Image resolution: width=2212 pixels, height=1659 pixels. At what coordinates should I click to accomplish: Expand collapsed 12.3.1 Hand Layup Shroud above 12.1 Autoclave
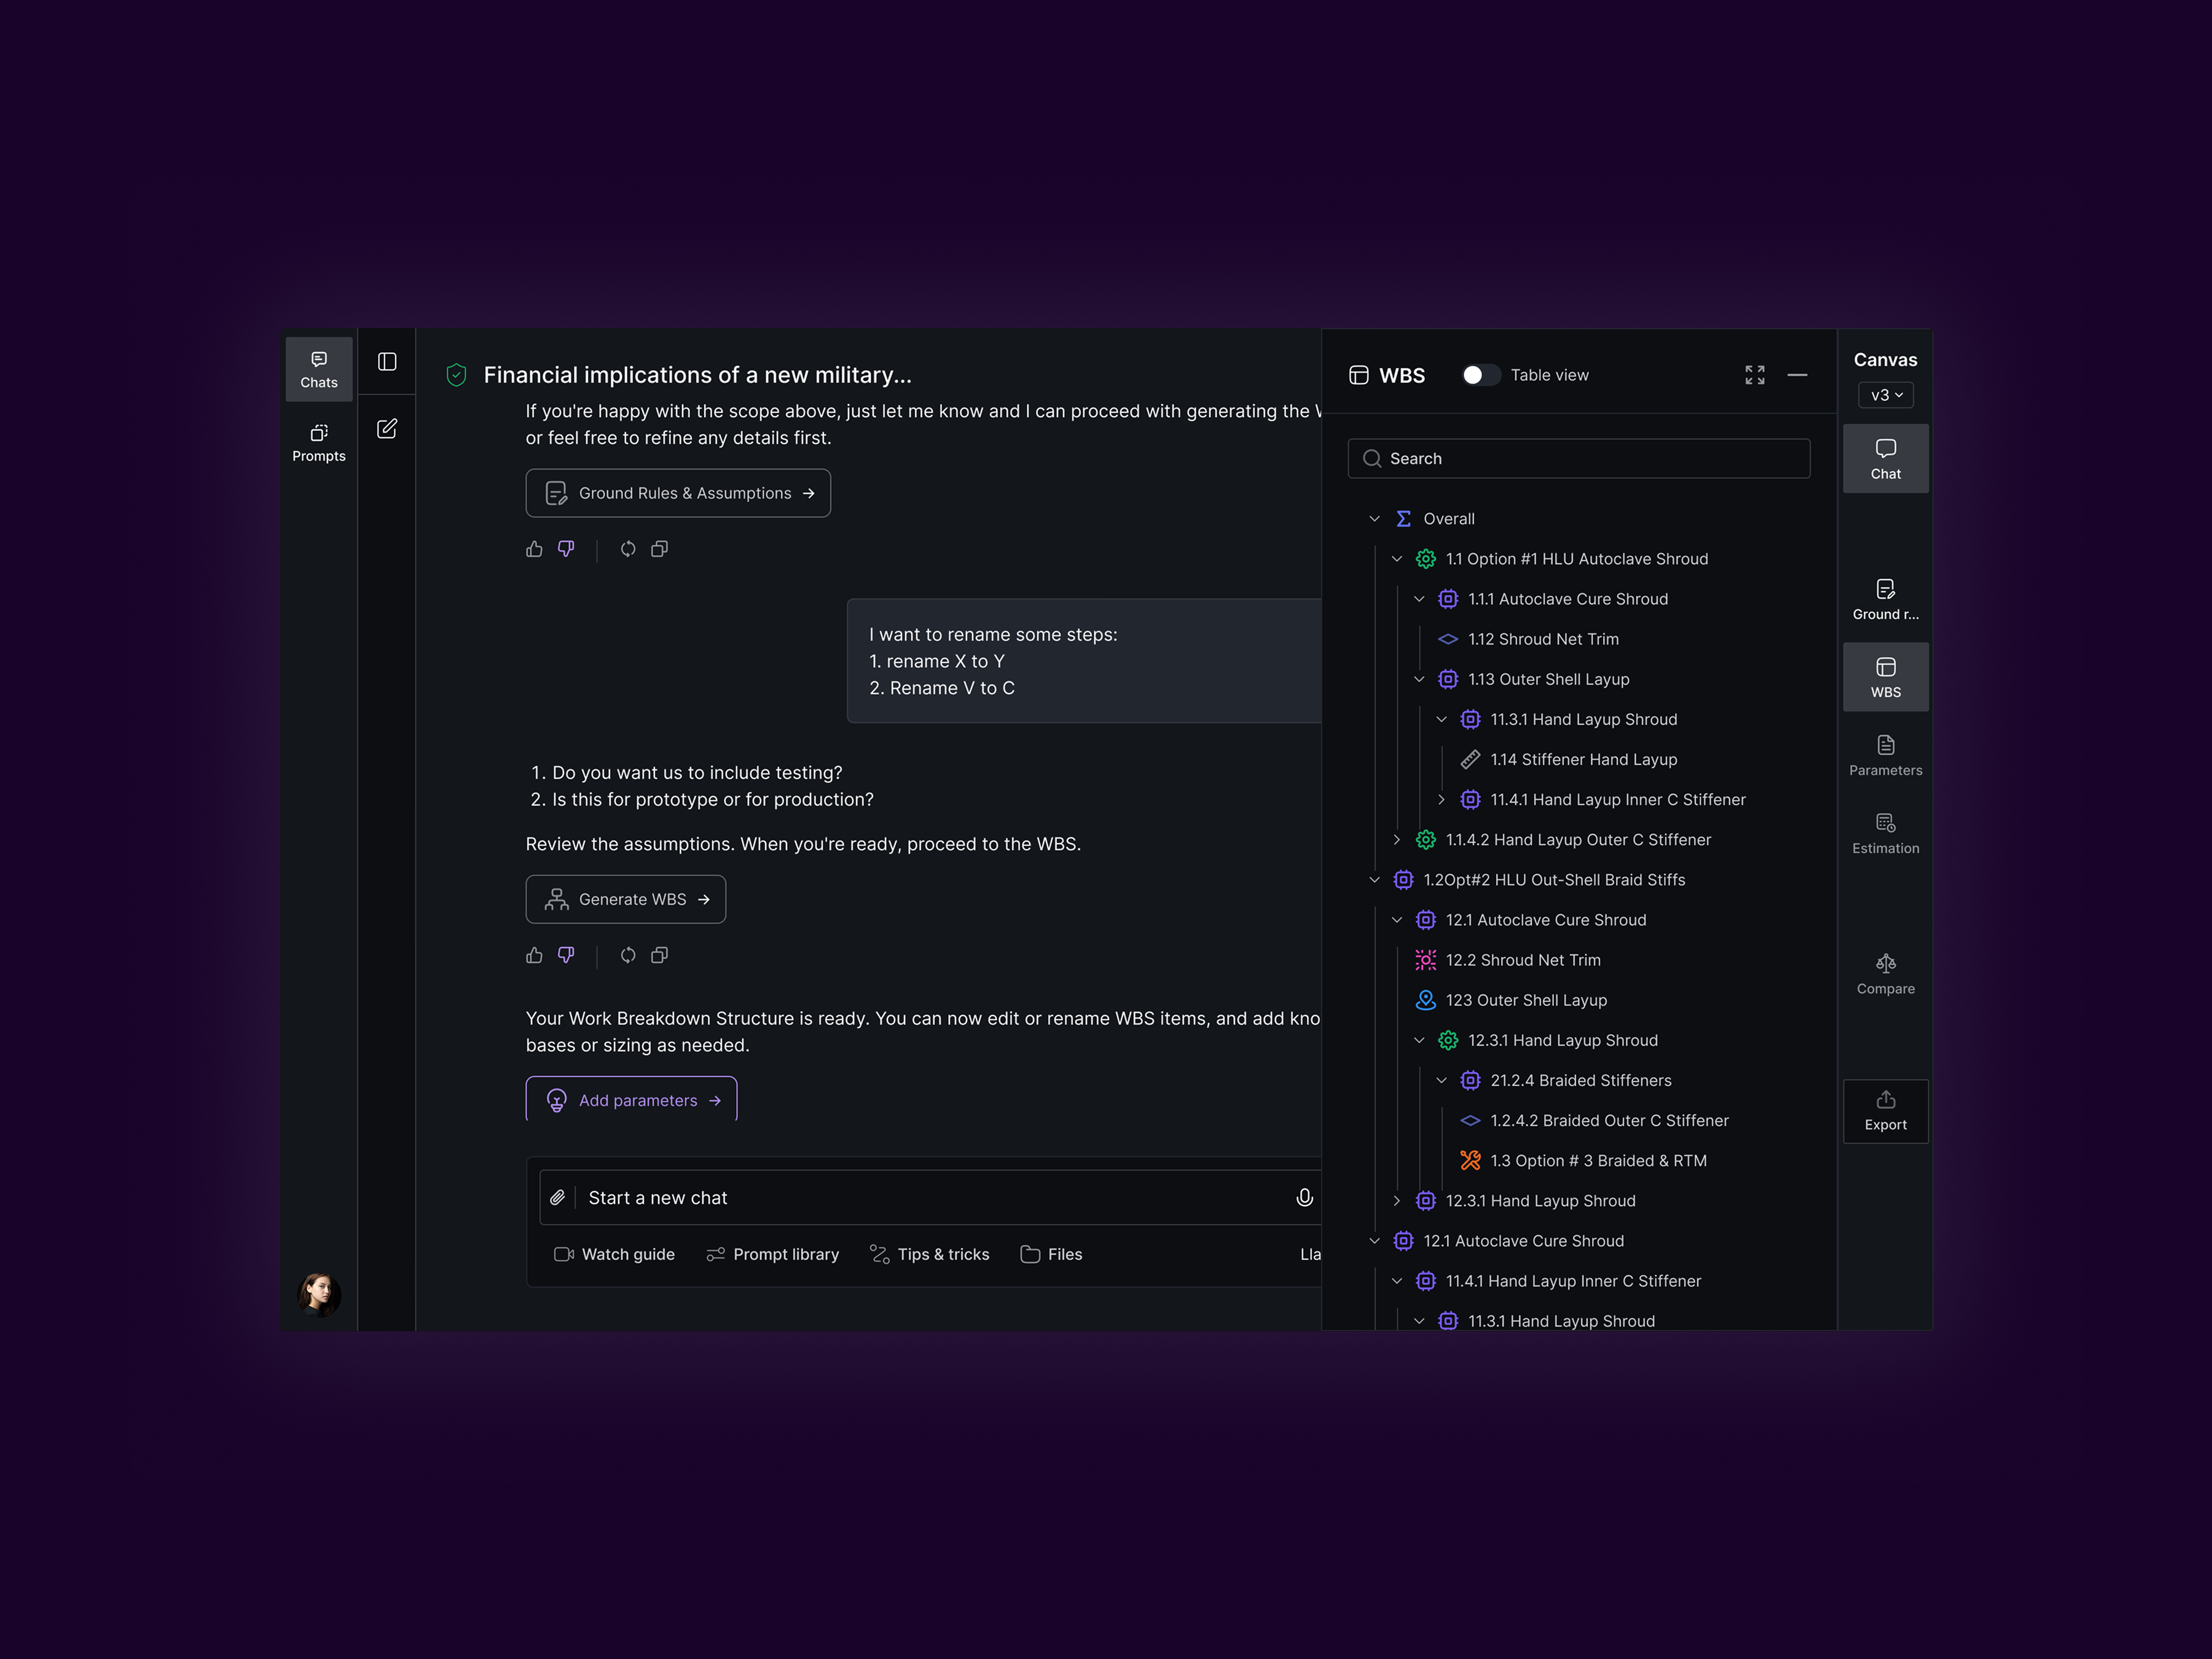point(1397,1200)
